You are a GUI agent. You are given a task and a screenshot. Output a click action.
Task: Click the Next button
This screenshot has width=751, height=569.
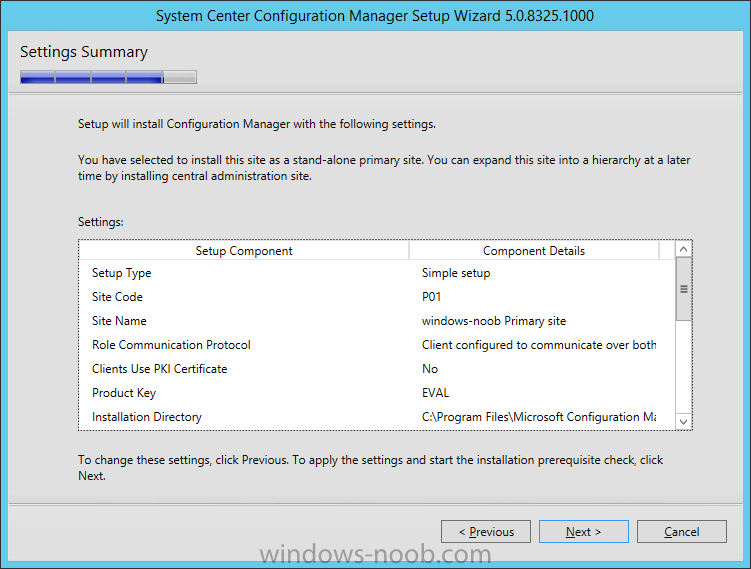click(583, 532)
